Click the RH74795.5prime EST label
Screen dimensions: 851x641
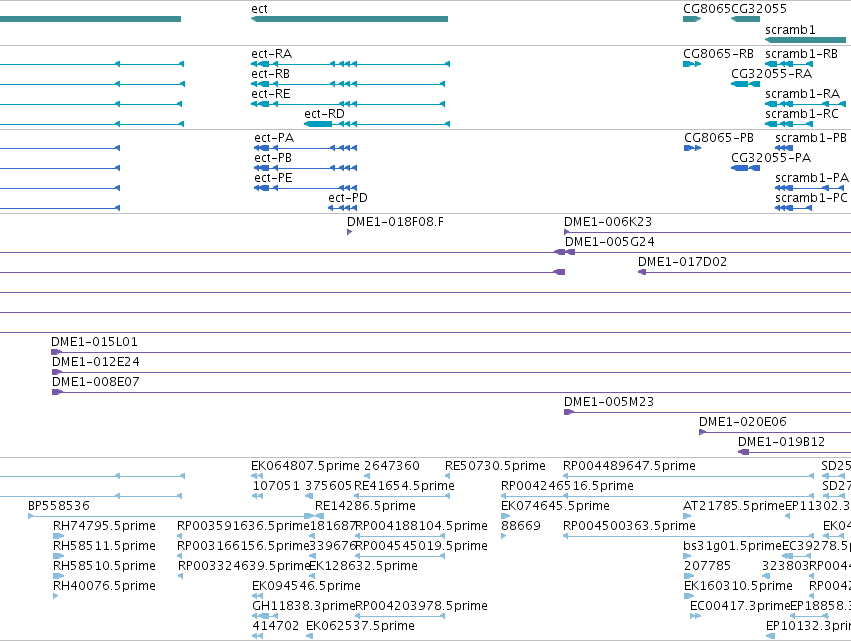pyautogui.click(x=104, y=526)
